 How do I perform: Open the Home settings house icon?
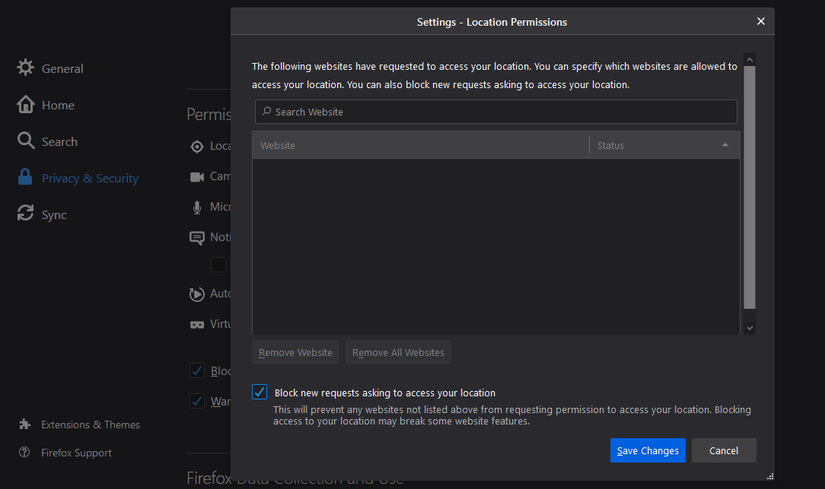(x=25, y=104)
